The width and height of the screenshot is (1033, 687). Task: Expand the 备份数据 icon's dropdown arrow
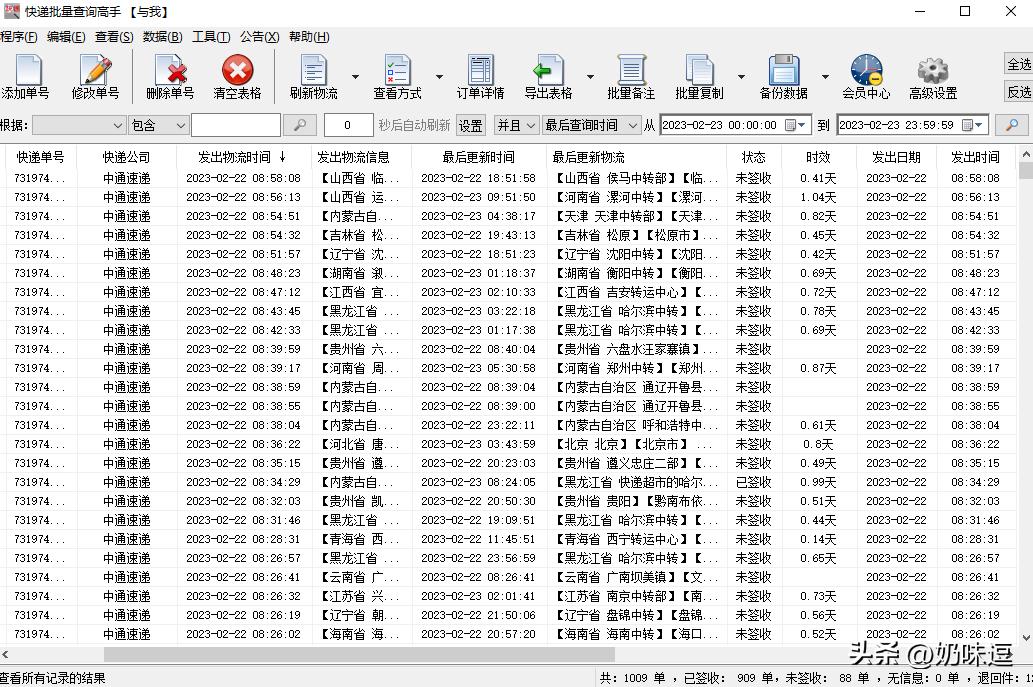(825, 75)
